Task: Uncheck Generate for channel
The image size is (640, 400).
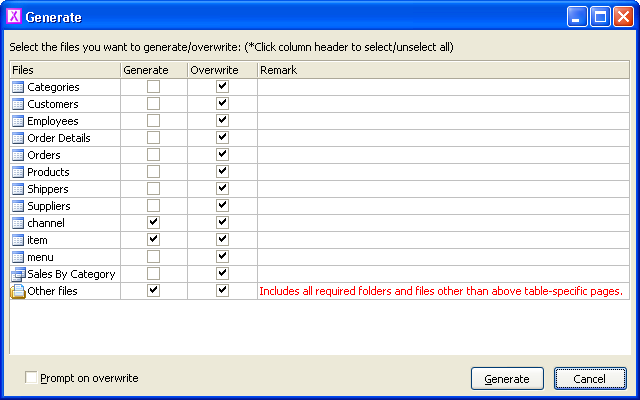Action: (153, 223)
